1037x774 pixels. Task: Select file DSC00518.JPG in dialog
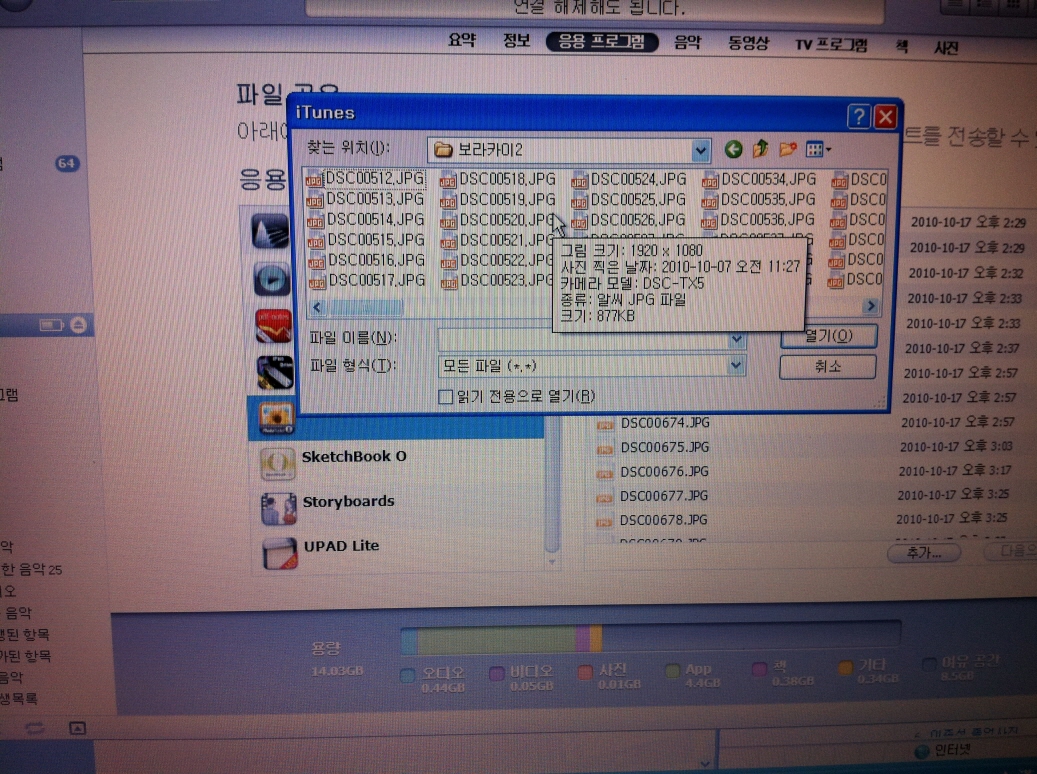(498, 179)
